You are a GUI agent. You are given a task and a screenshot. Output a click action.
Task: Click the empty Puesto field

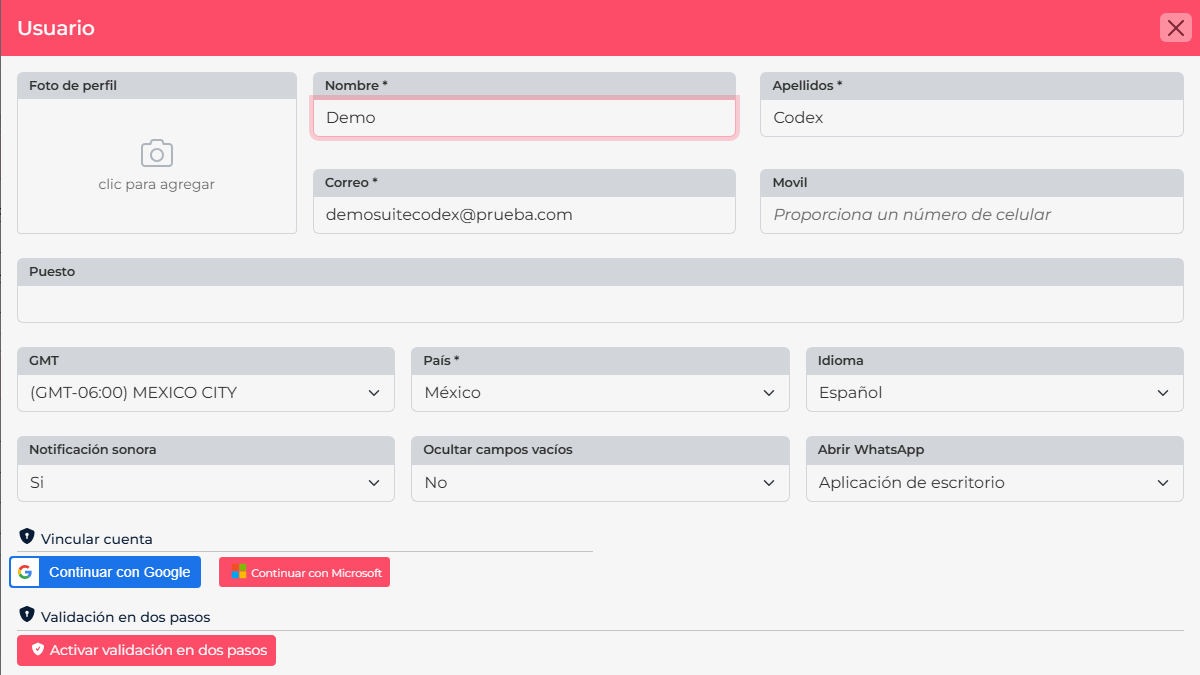click(x=600, y=303)
